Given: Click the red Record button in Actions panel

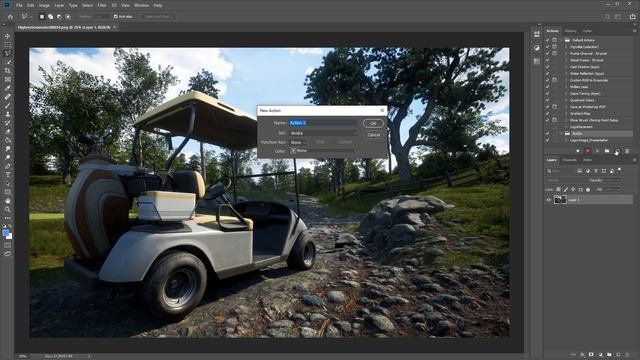Looking at the screenshot, I should point(587,151).
